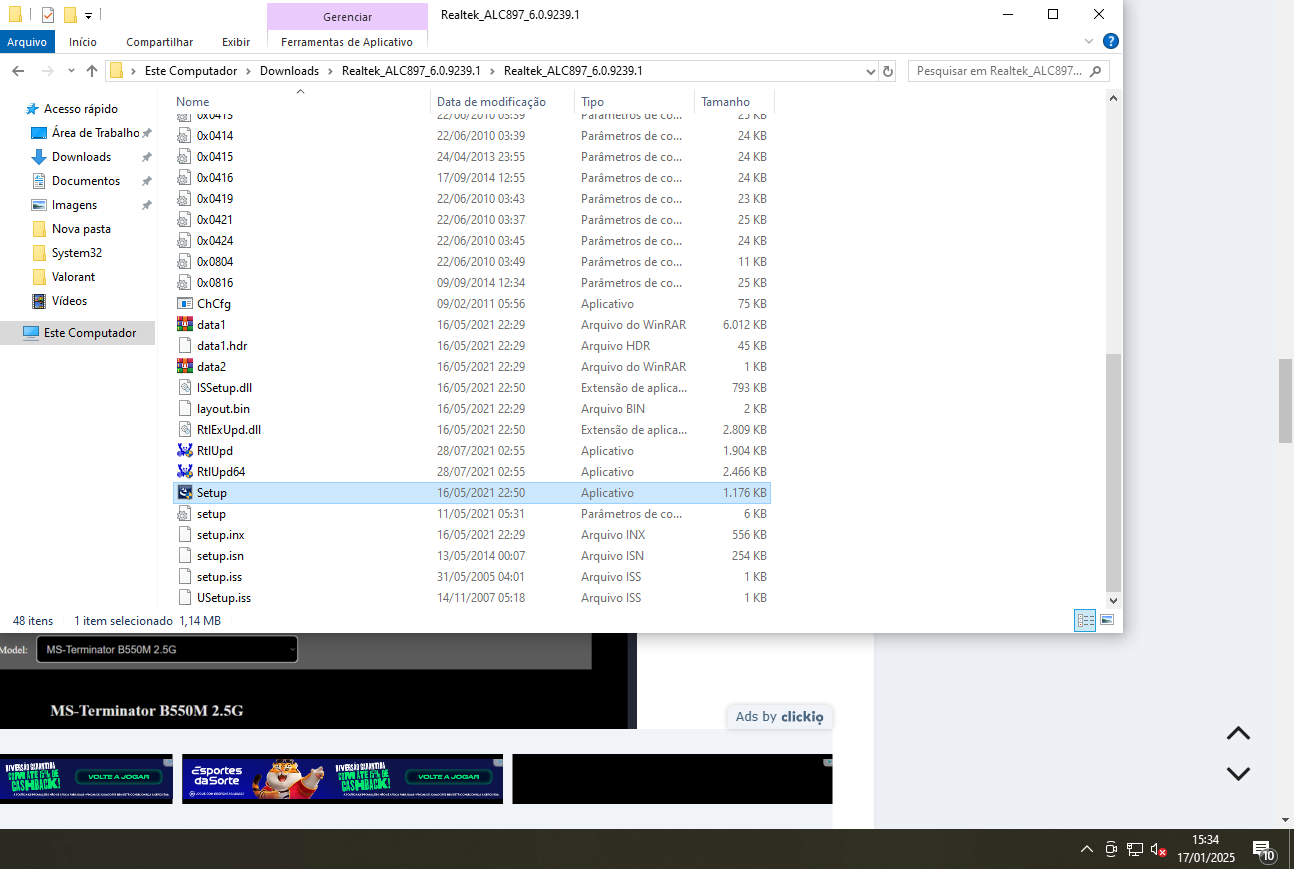This screenshot has height=869, width=1294.
Task: Open the System32 folder in sidebar
Action: [x=77, y=253]
